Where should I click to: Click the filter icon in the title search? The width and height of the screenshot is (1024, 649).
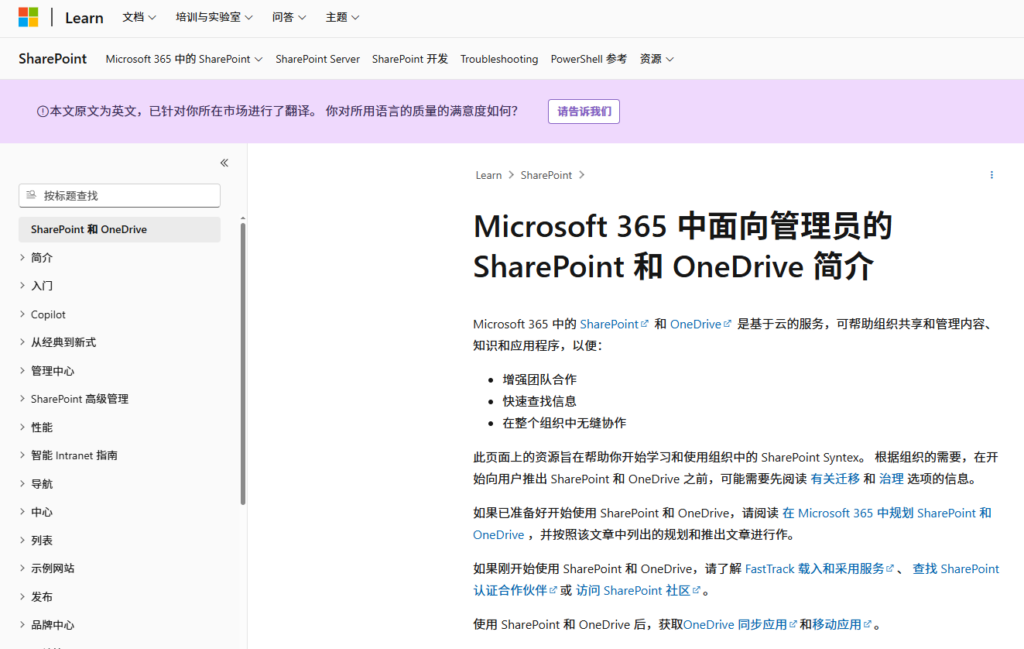click(x=31, y=195)
